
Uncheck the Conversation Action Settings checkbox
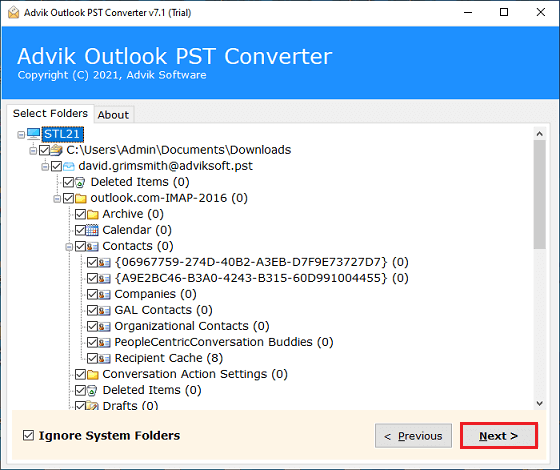pyautogui.click(x=80, y=374)
